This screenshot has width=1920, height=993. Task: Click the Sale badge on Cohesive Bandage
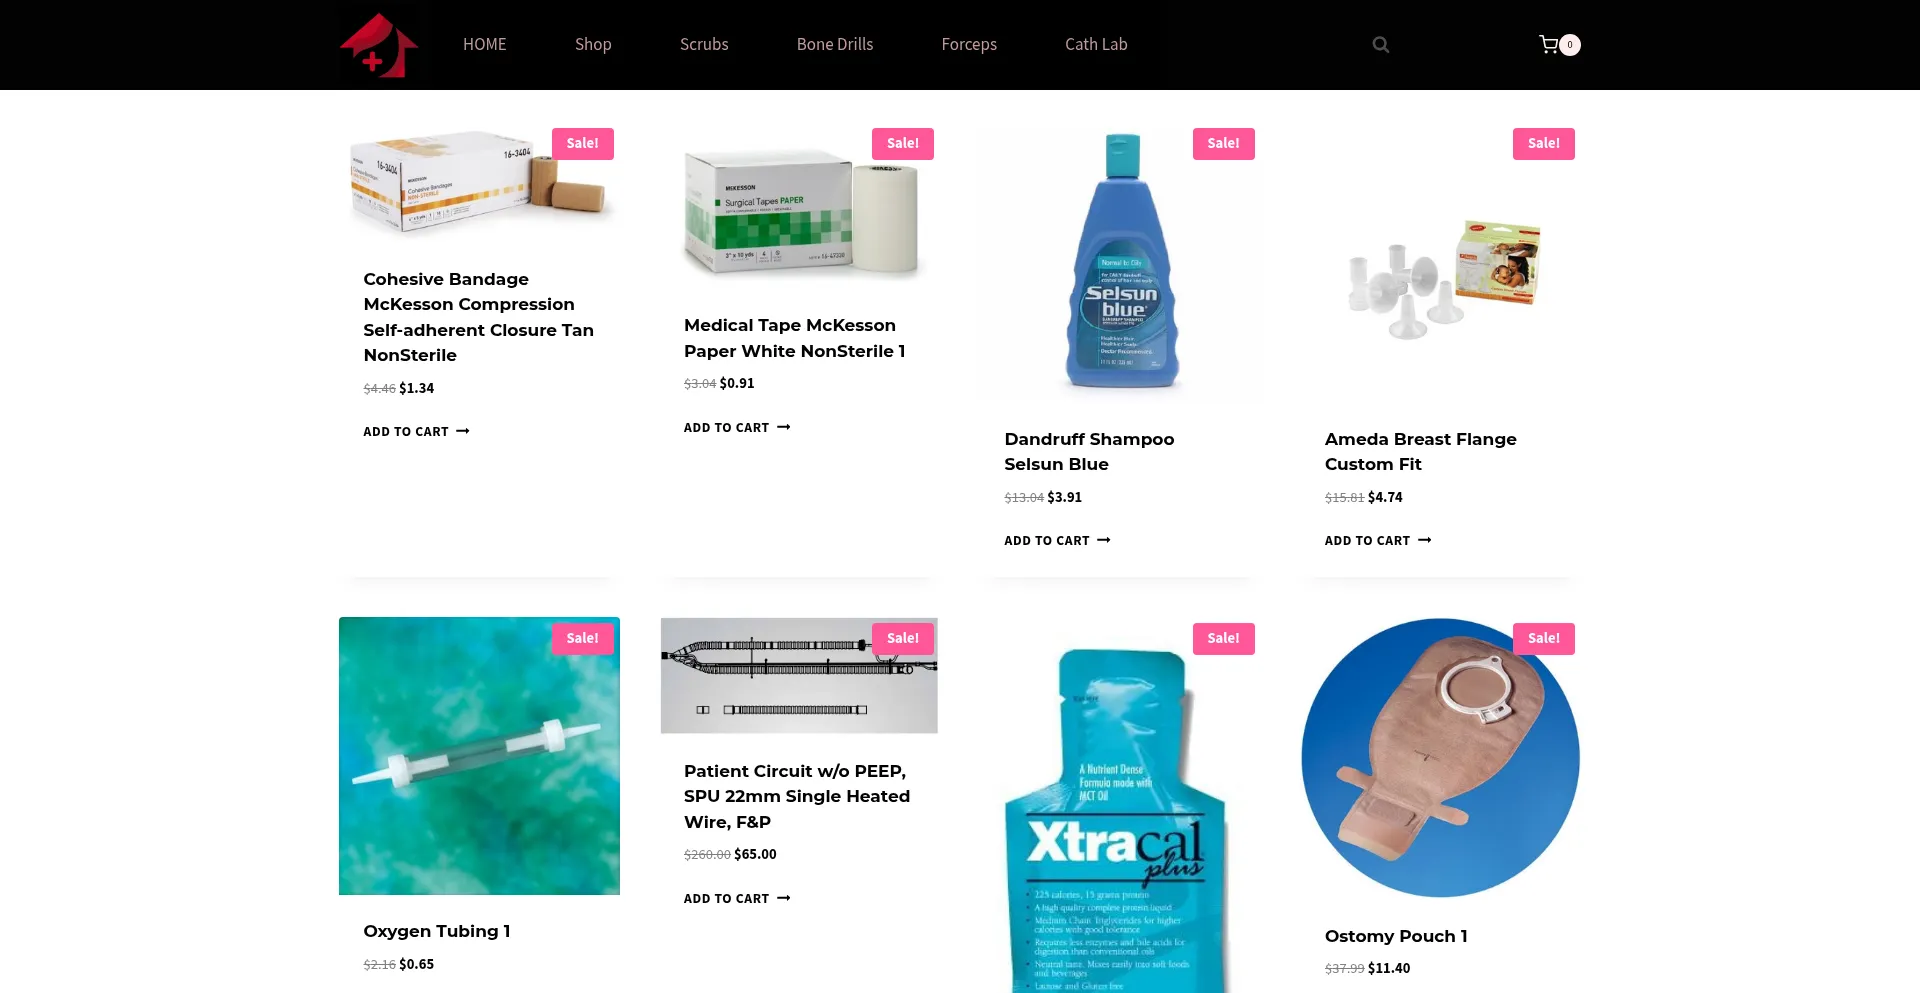tap(583, 144)
